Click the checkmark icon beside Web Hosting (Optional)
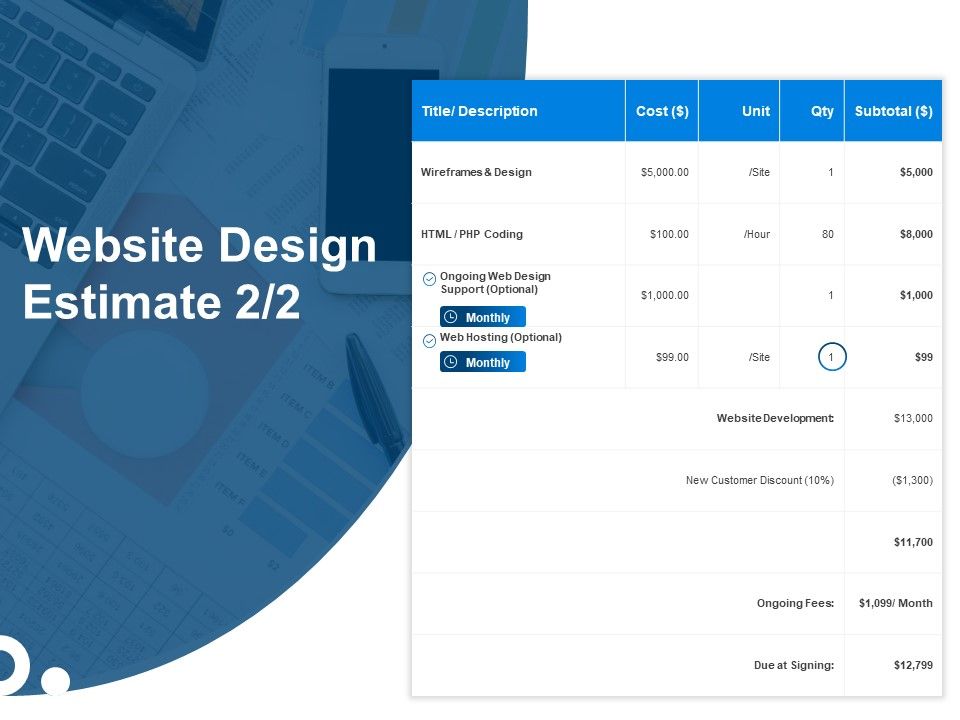Viewport: 960px width, 720px height. click(x=429, y=340)
